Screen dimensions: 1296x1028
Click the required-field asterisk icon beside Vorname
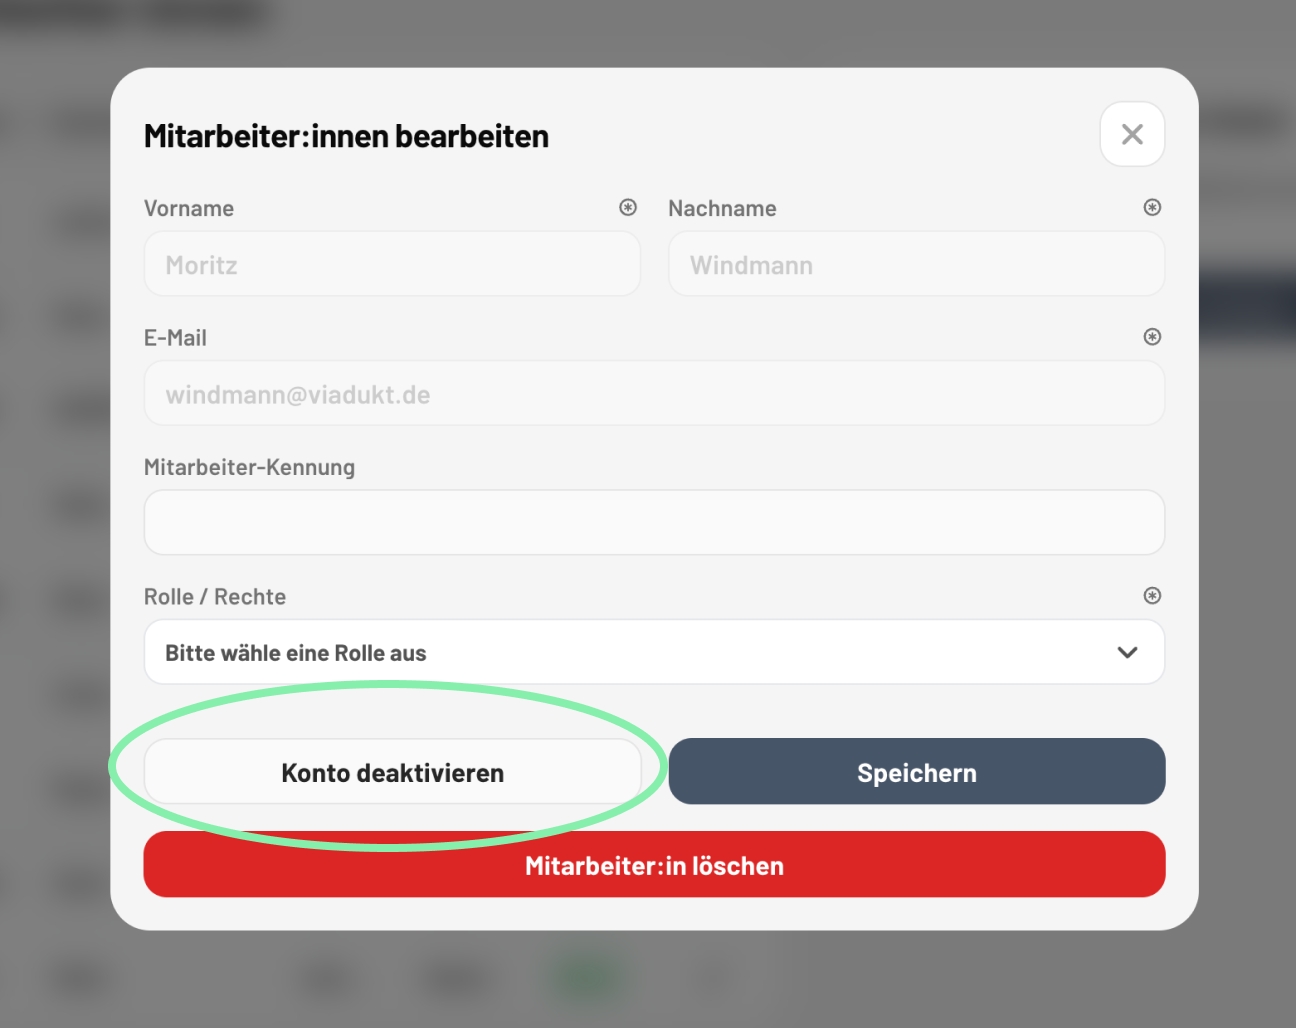click(628, 207)
